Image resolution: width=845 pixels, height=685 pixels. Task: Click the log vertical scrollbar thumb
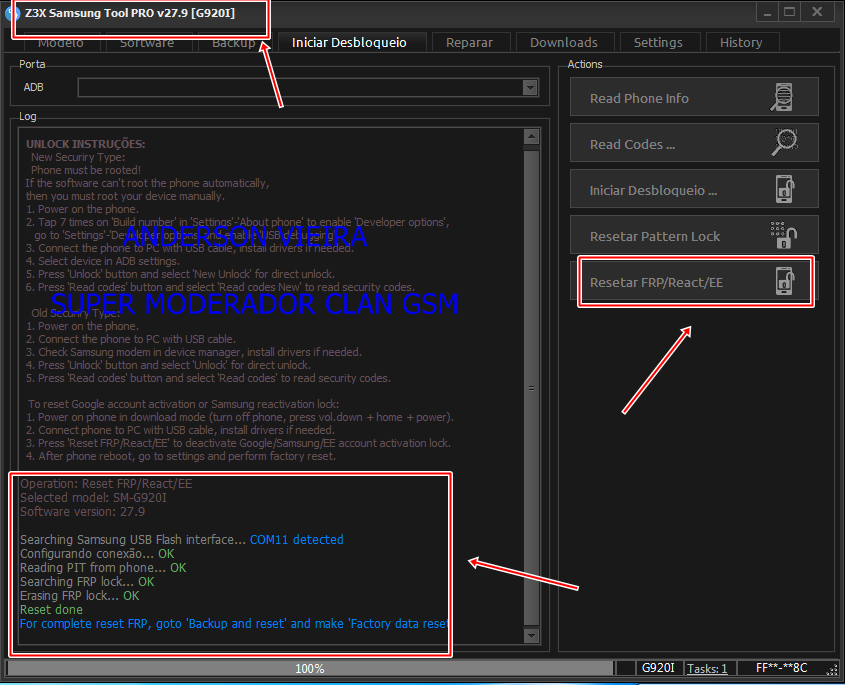pos(531,388)
